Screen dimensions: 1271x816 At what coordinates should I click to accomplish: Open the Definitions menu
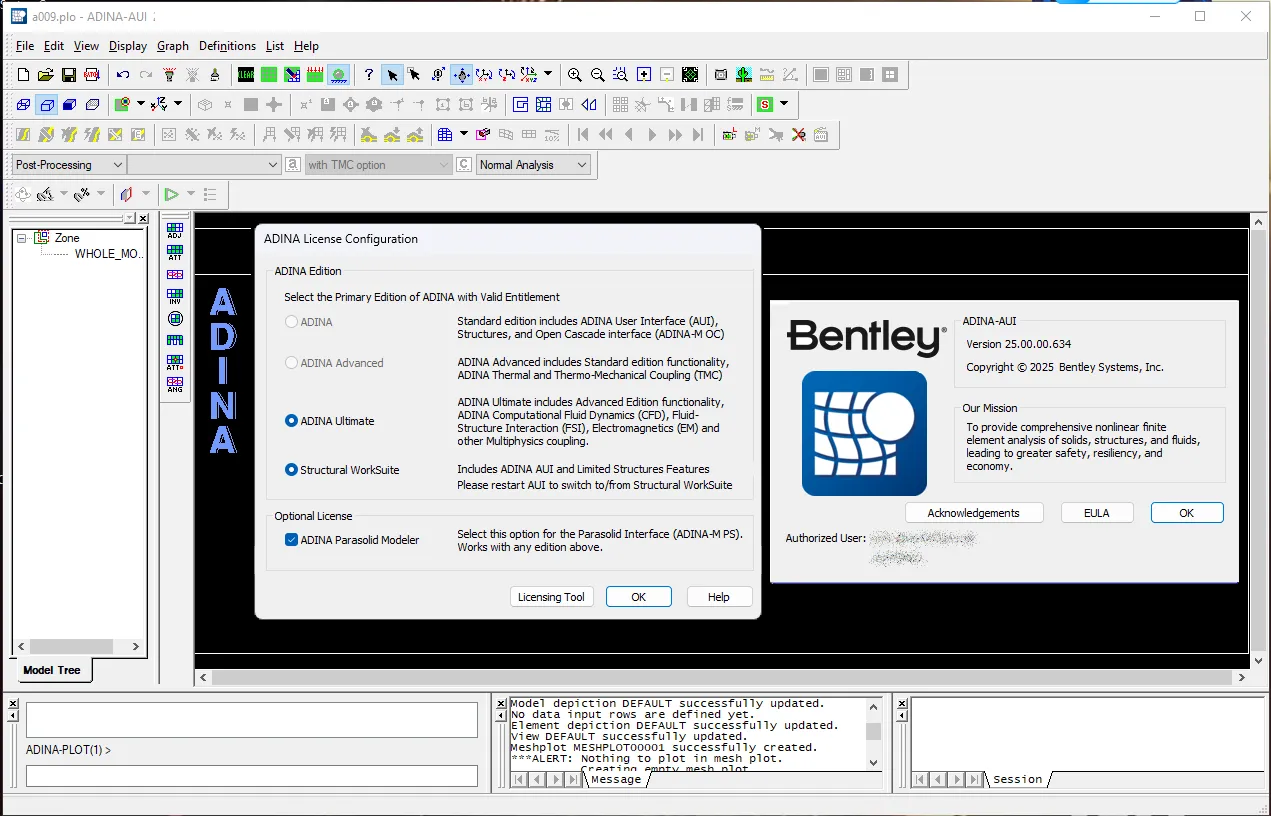(228, 46)
